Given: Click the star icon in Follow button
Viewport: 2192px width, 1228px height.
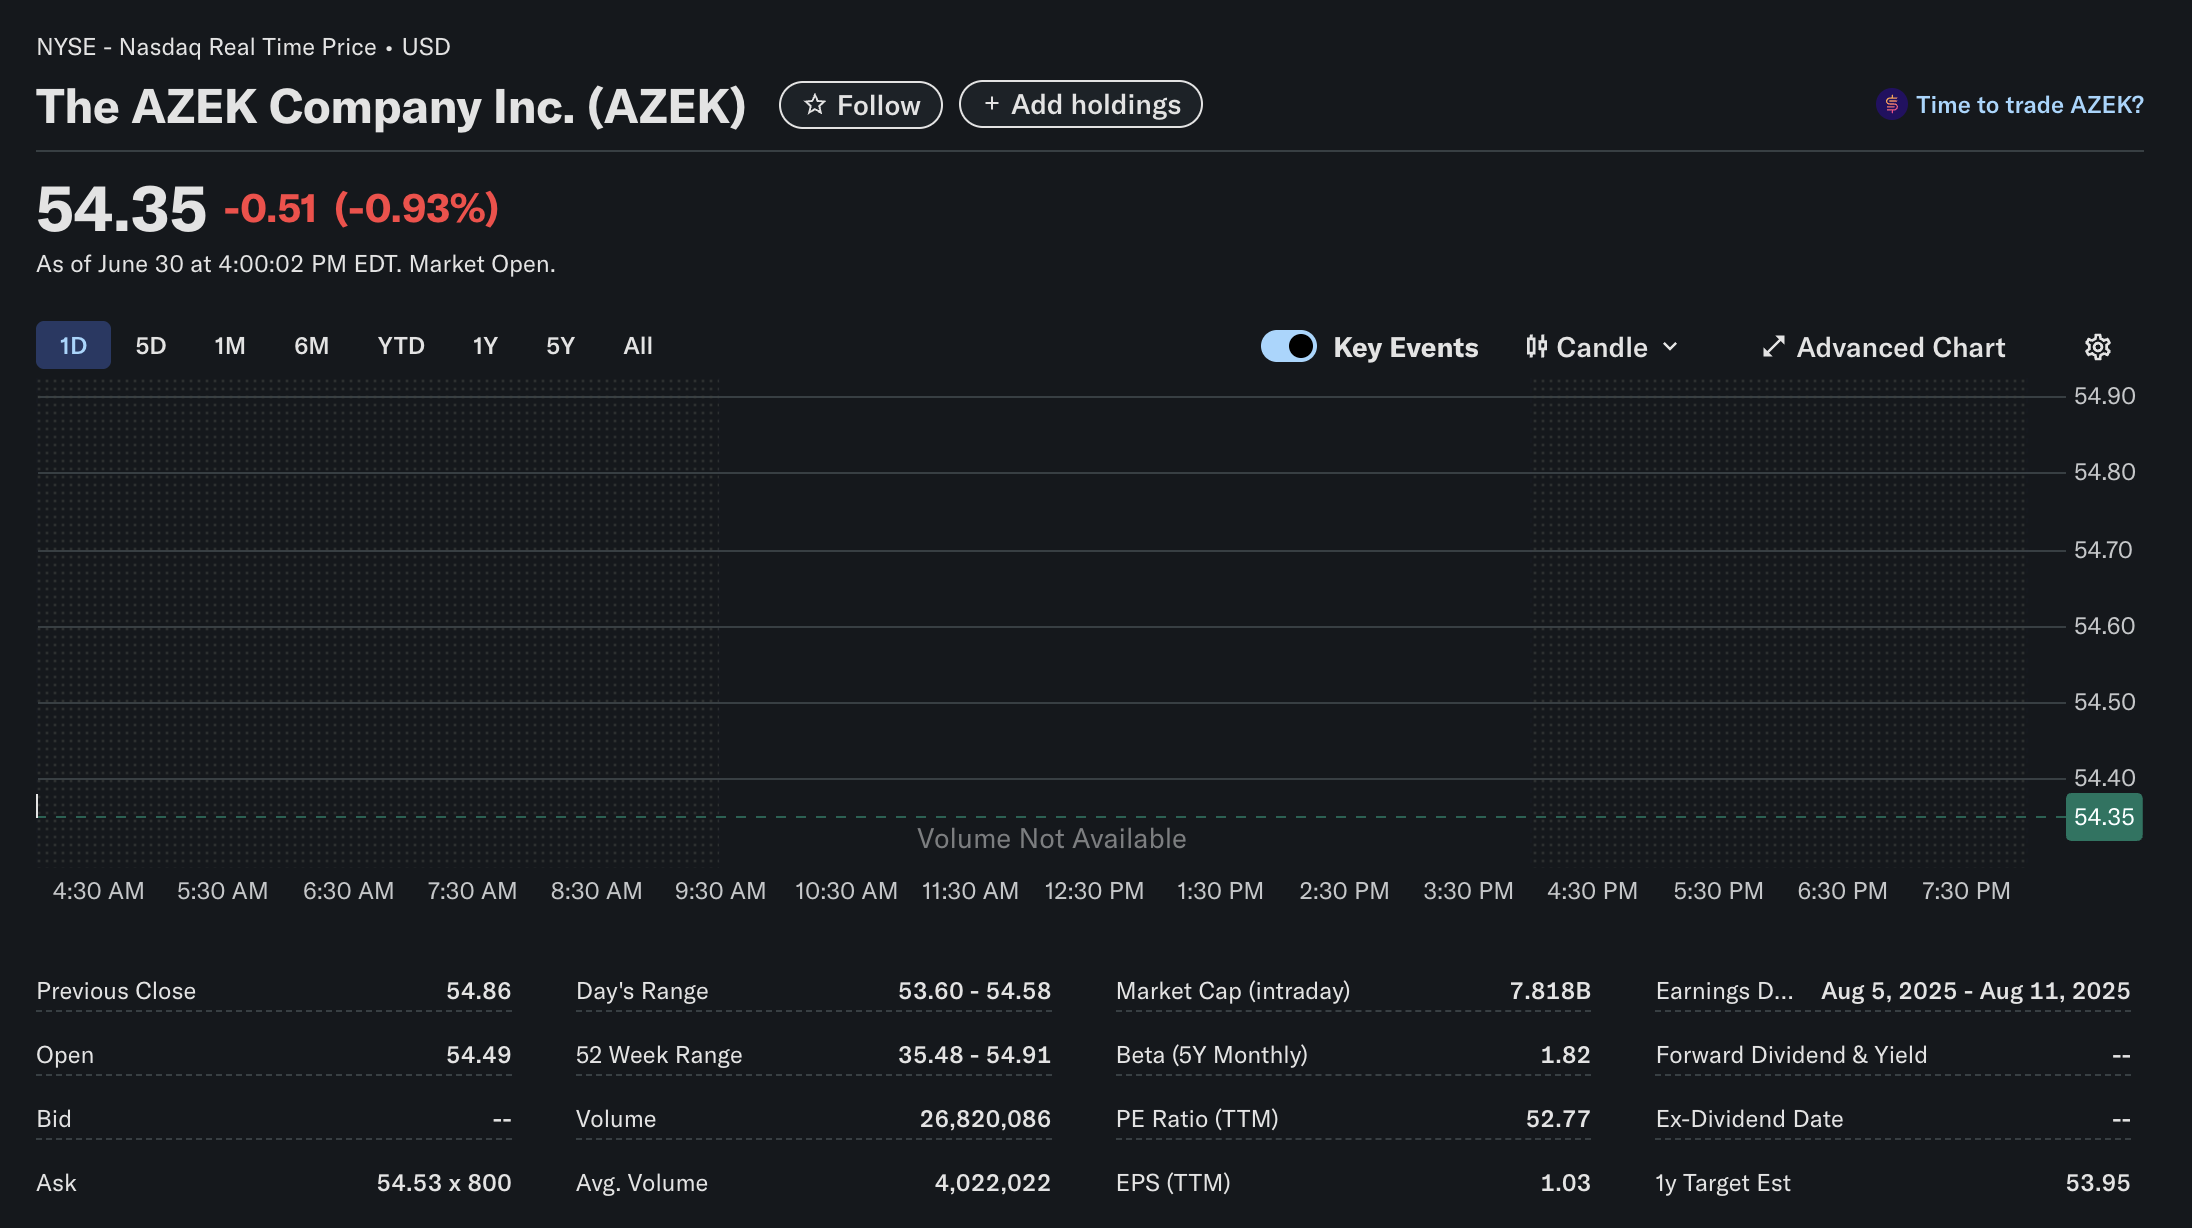Looking at the screenshot, I should pos(815,104).
